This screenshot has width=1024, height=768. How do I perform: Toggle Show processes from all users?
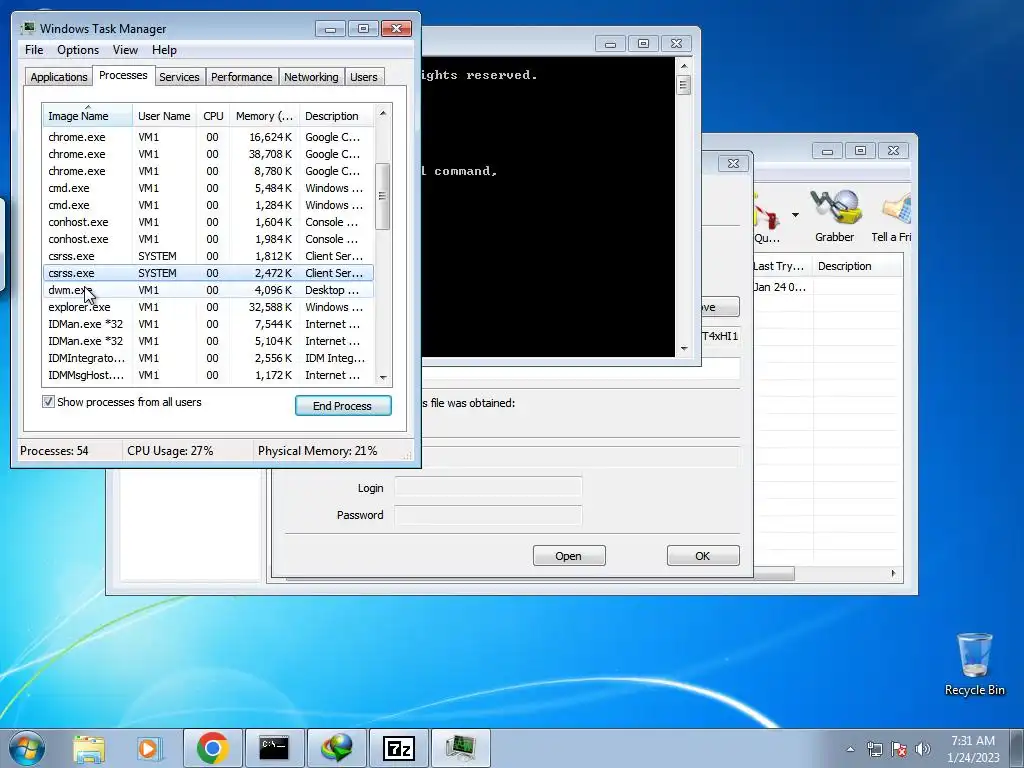[48, 402]
